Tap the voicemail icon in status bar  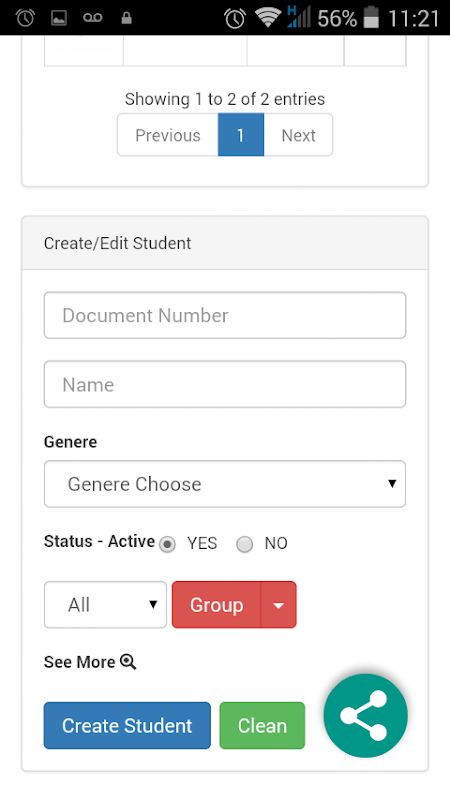point(92,18)
